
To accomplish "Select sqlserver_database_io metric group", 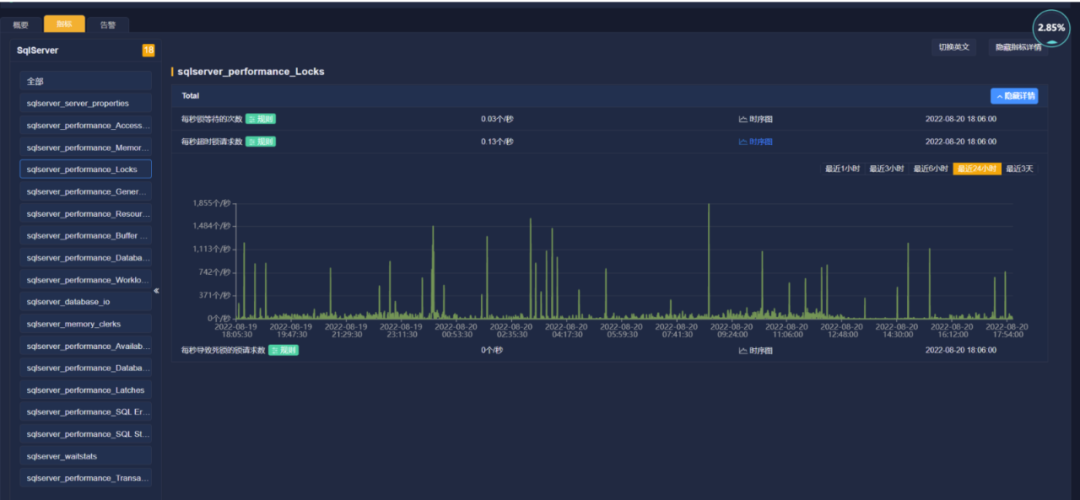I will click(x=85, y=302).
